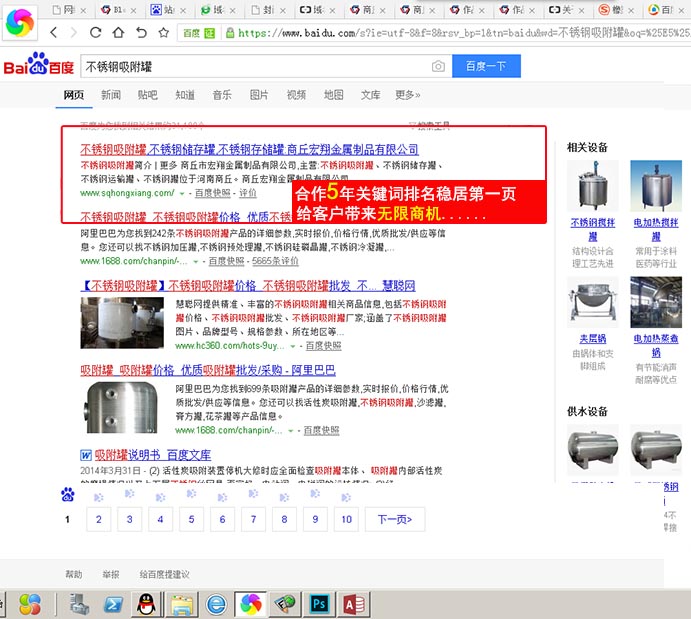
Task: Expand dropdown arrow after www.sqhongxiang.com/
Action: [182, 194]
